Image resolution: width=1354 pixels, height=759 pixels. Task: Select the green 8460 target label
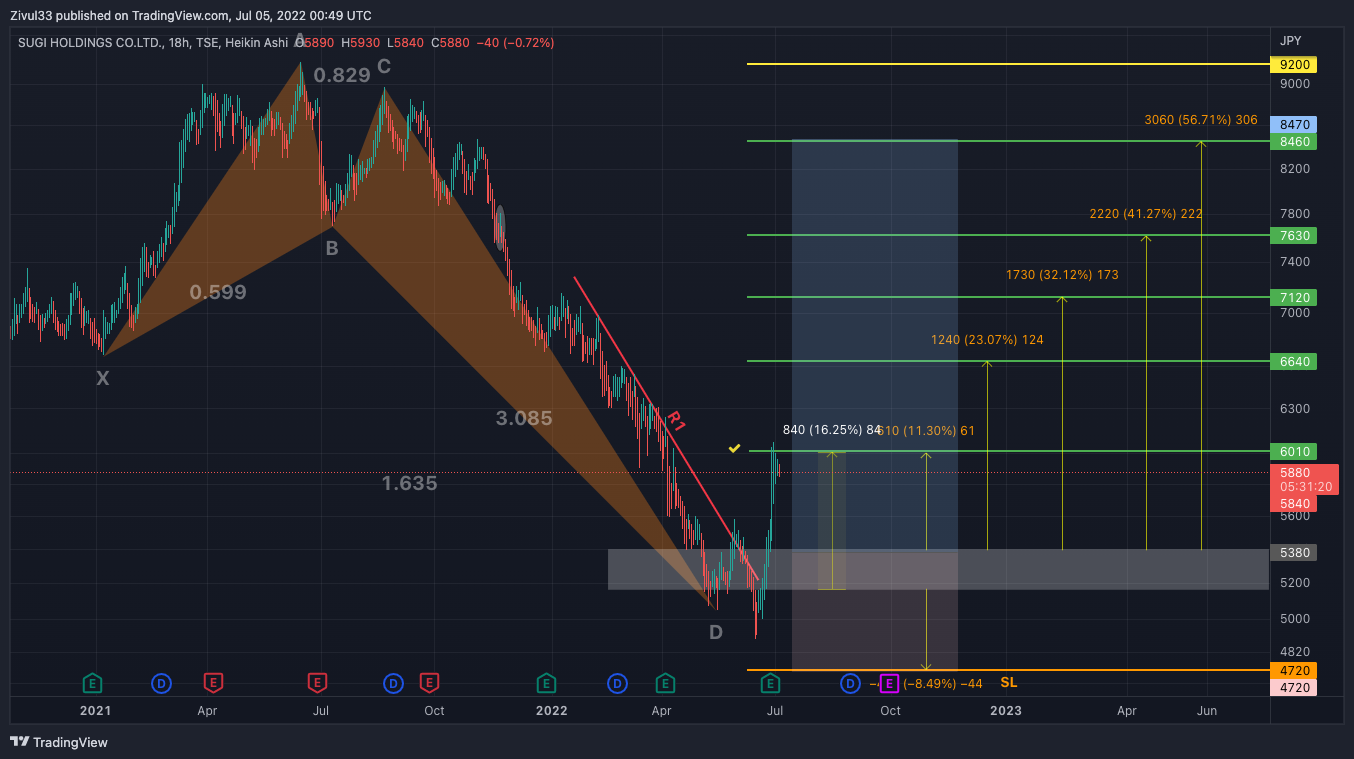point(1293,142)
